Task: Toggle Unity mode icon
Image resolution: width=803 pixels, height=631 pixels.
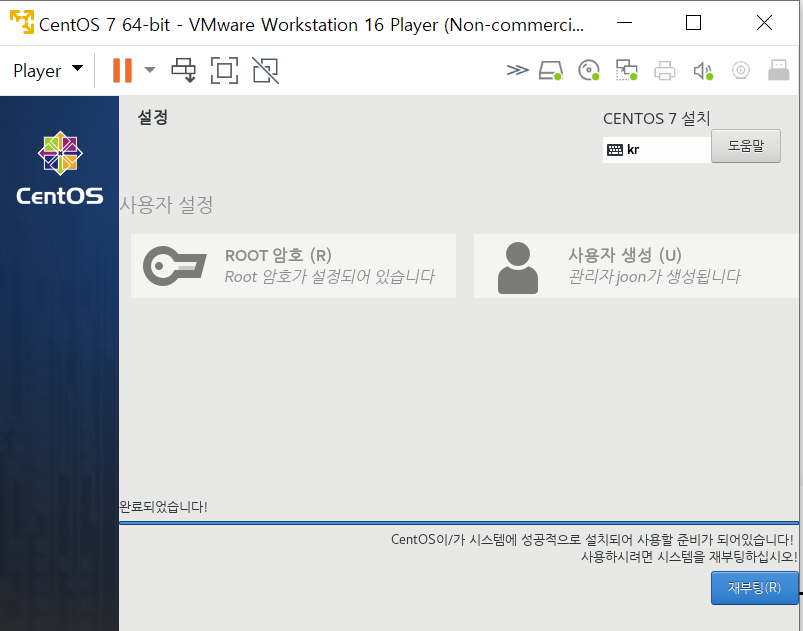Action: (x=266, y=70)
